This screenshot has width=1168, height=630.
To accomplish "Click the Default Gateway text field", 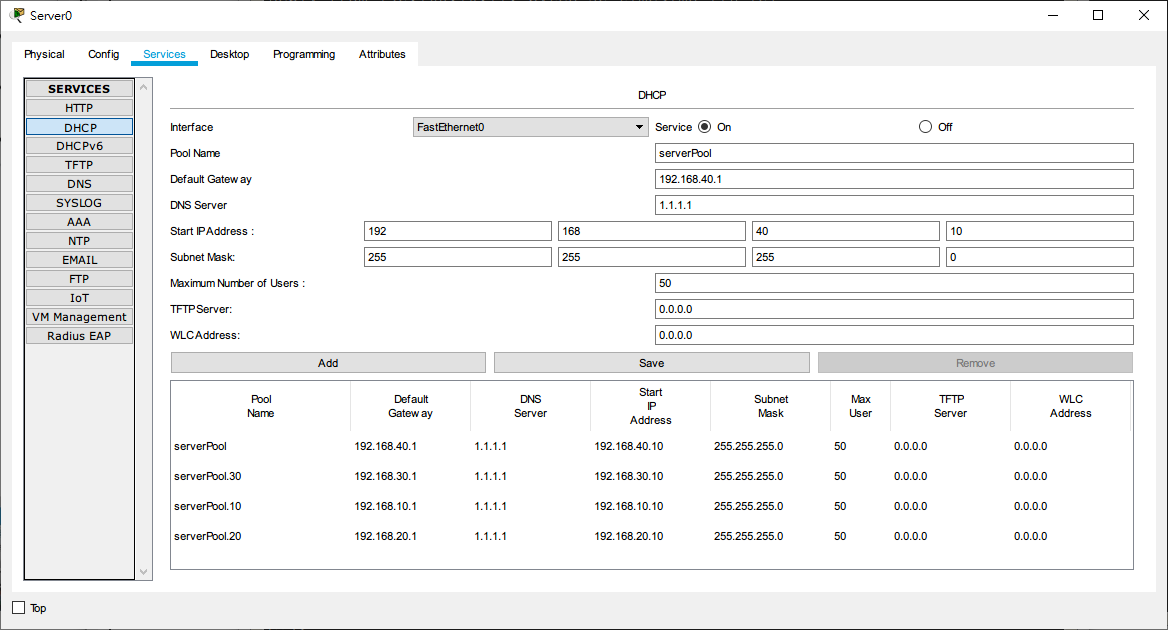I will click(x=893, y=179).
